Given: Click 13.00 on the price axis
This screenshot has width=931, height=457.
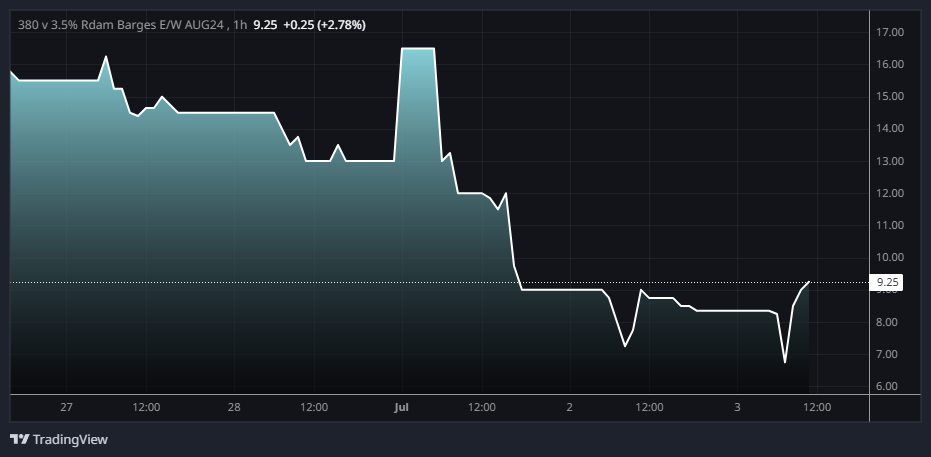Looking at the screenshot, I should (x=890, y=161).
